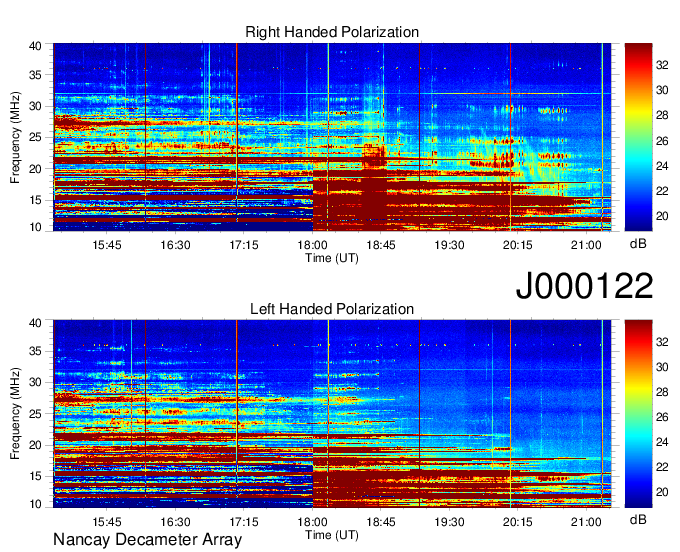
Task: Click the 20:15 tick label on the top plot
Action: (517, 245)
